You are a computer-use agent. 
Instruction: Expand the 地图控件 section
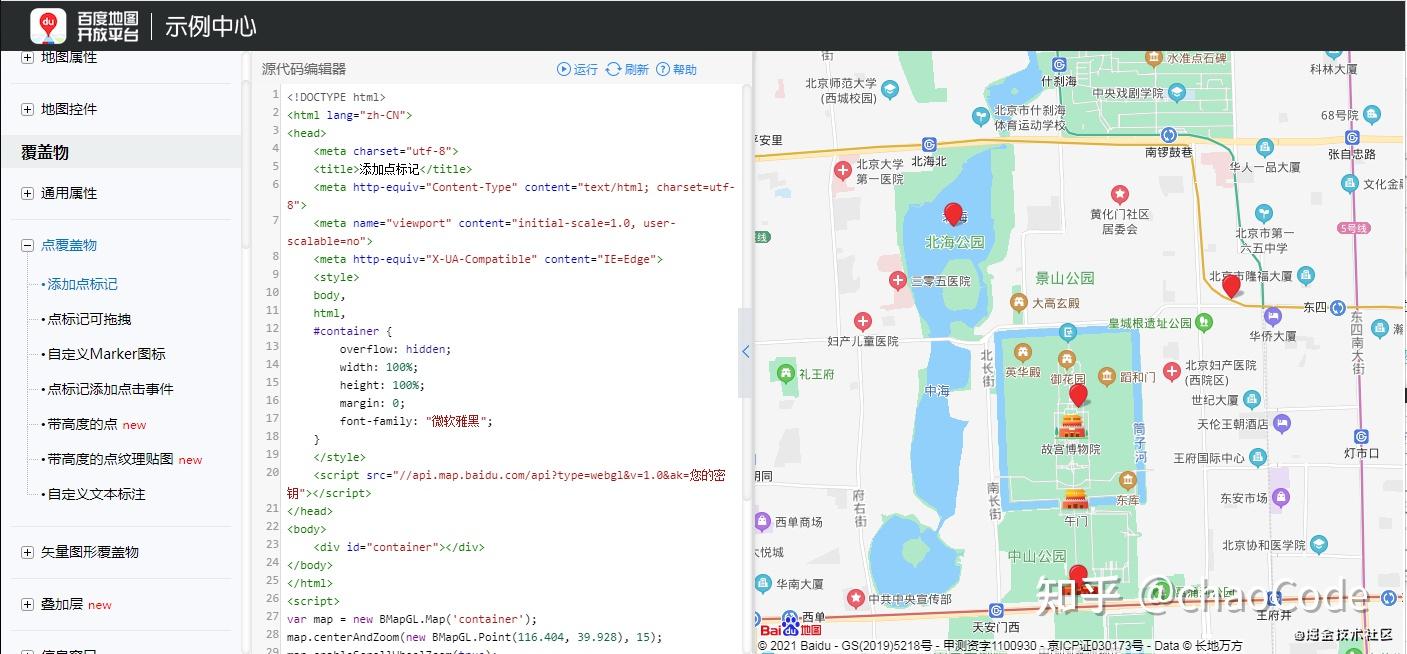click(27, 109)
